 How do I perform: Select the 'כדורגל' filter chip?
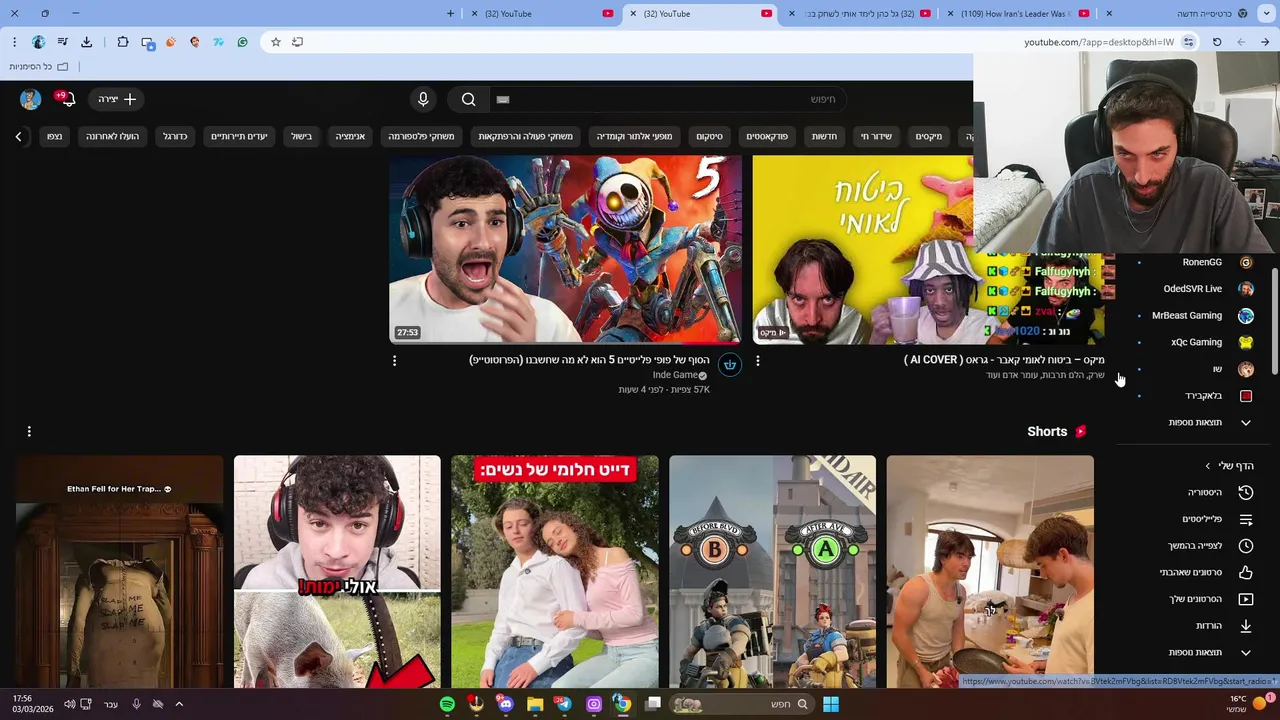(x=175, y=136)
